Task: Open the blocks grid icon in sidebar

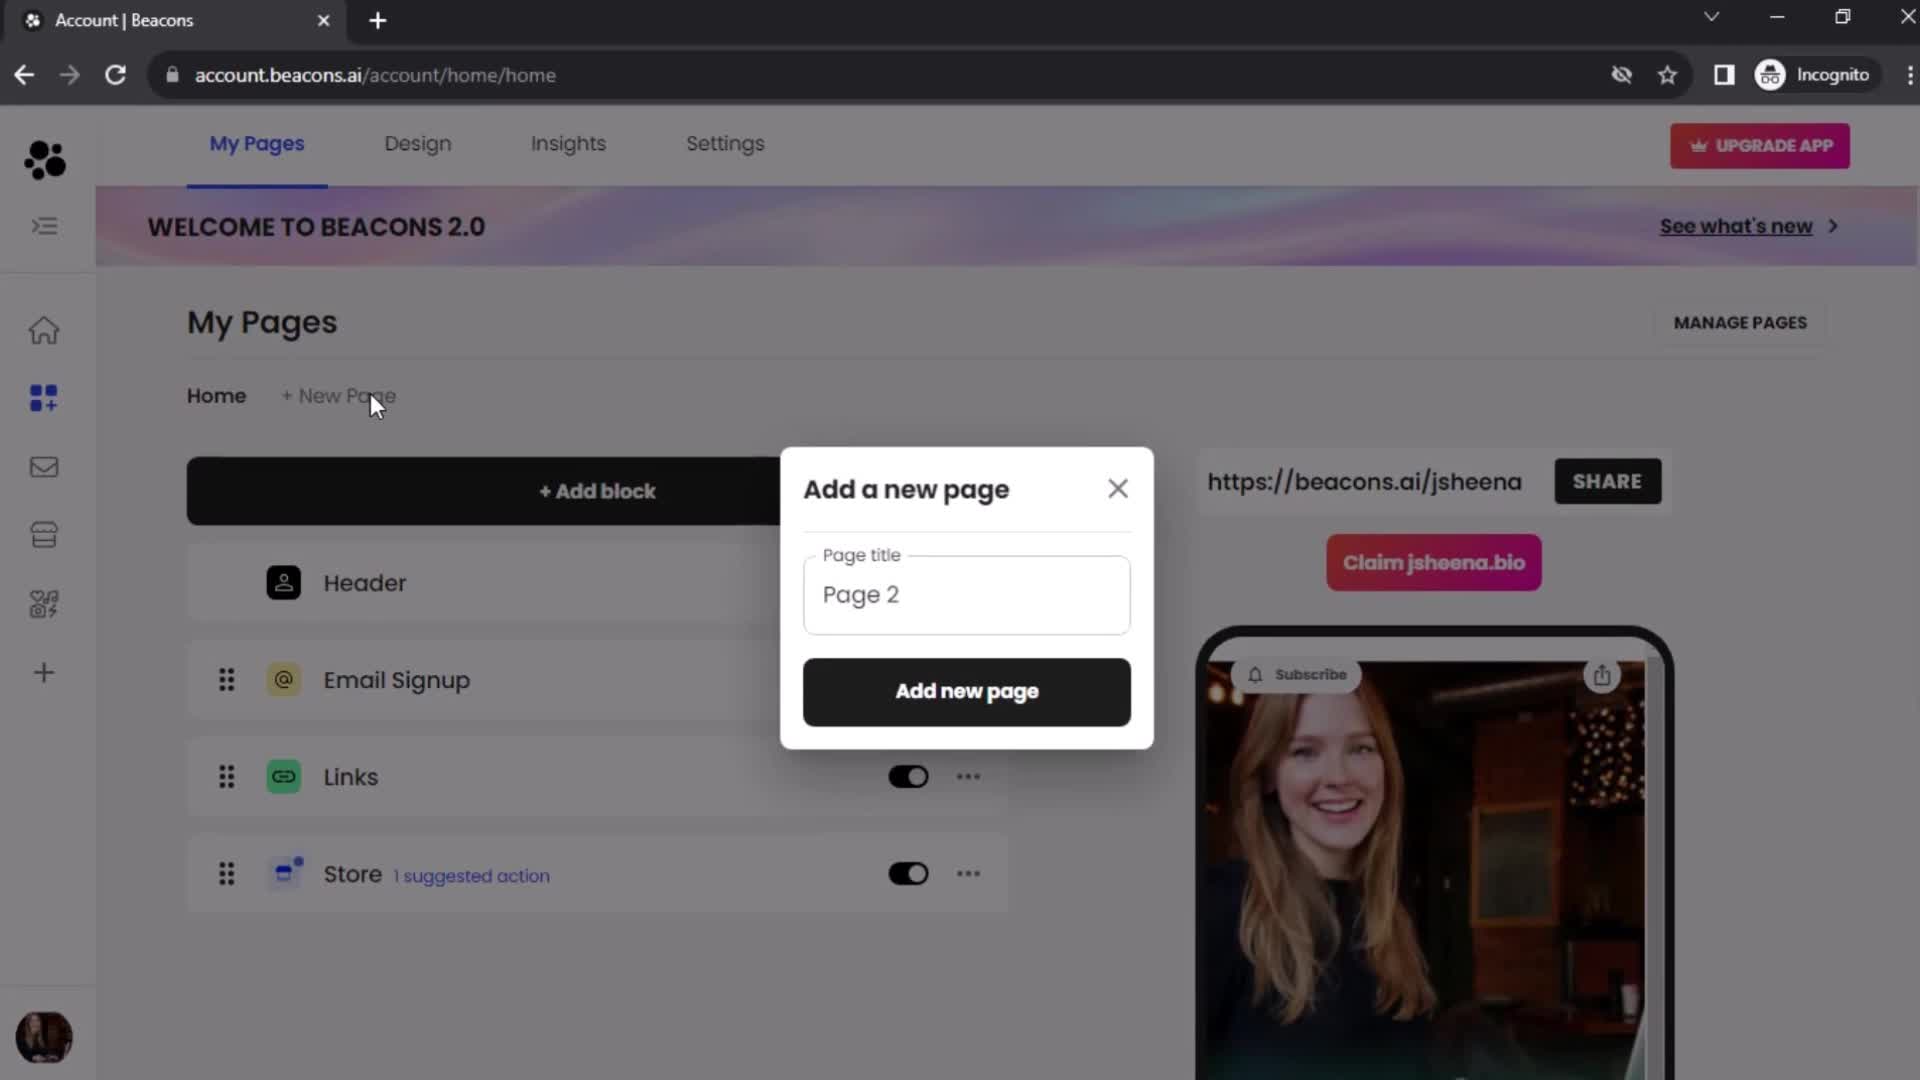Action: (x=44, y=398)
